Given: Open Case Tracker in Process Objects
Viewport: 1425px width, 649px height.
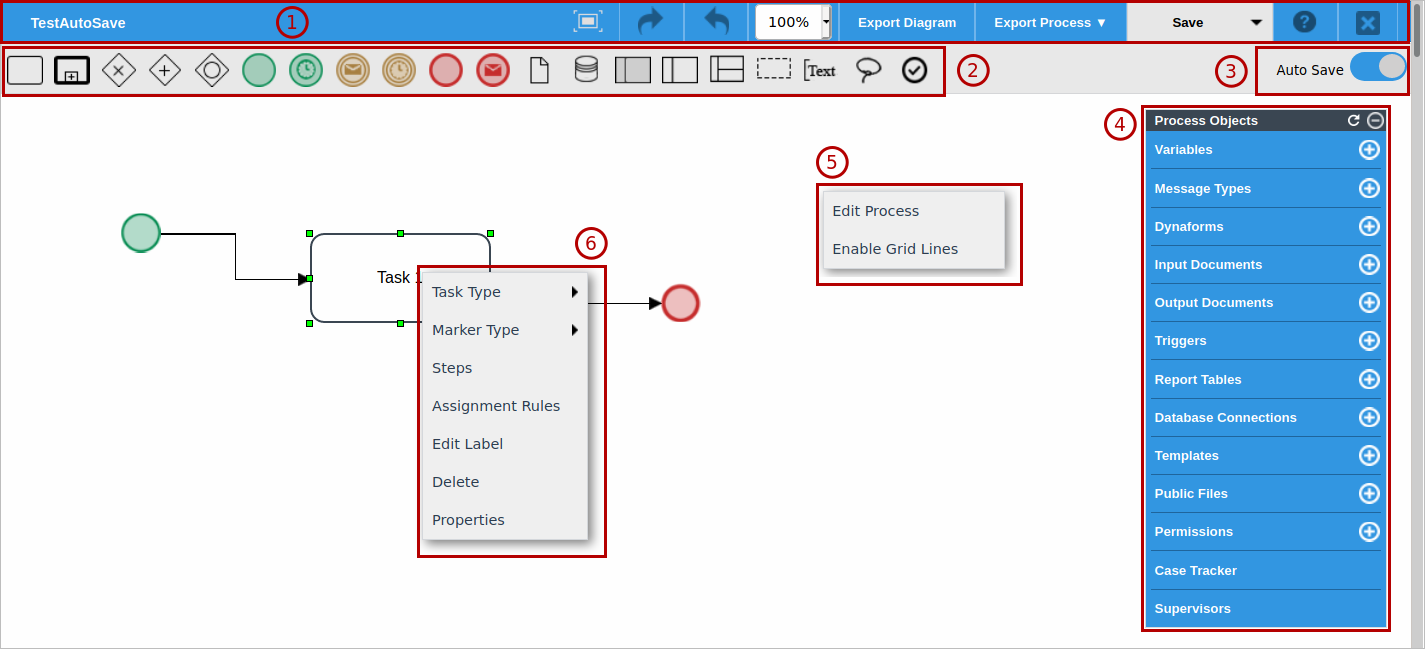Looking at the screenshot, I should point(1196,571).
